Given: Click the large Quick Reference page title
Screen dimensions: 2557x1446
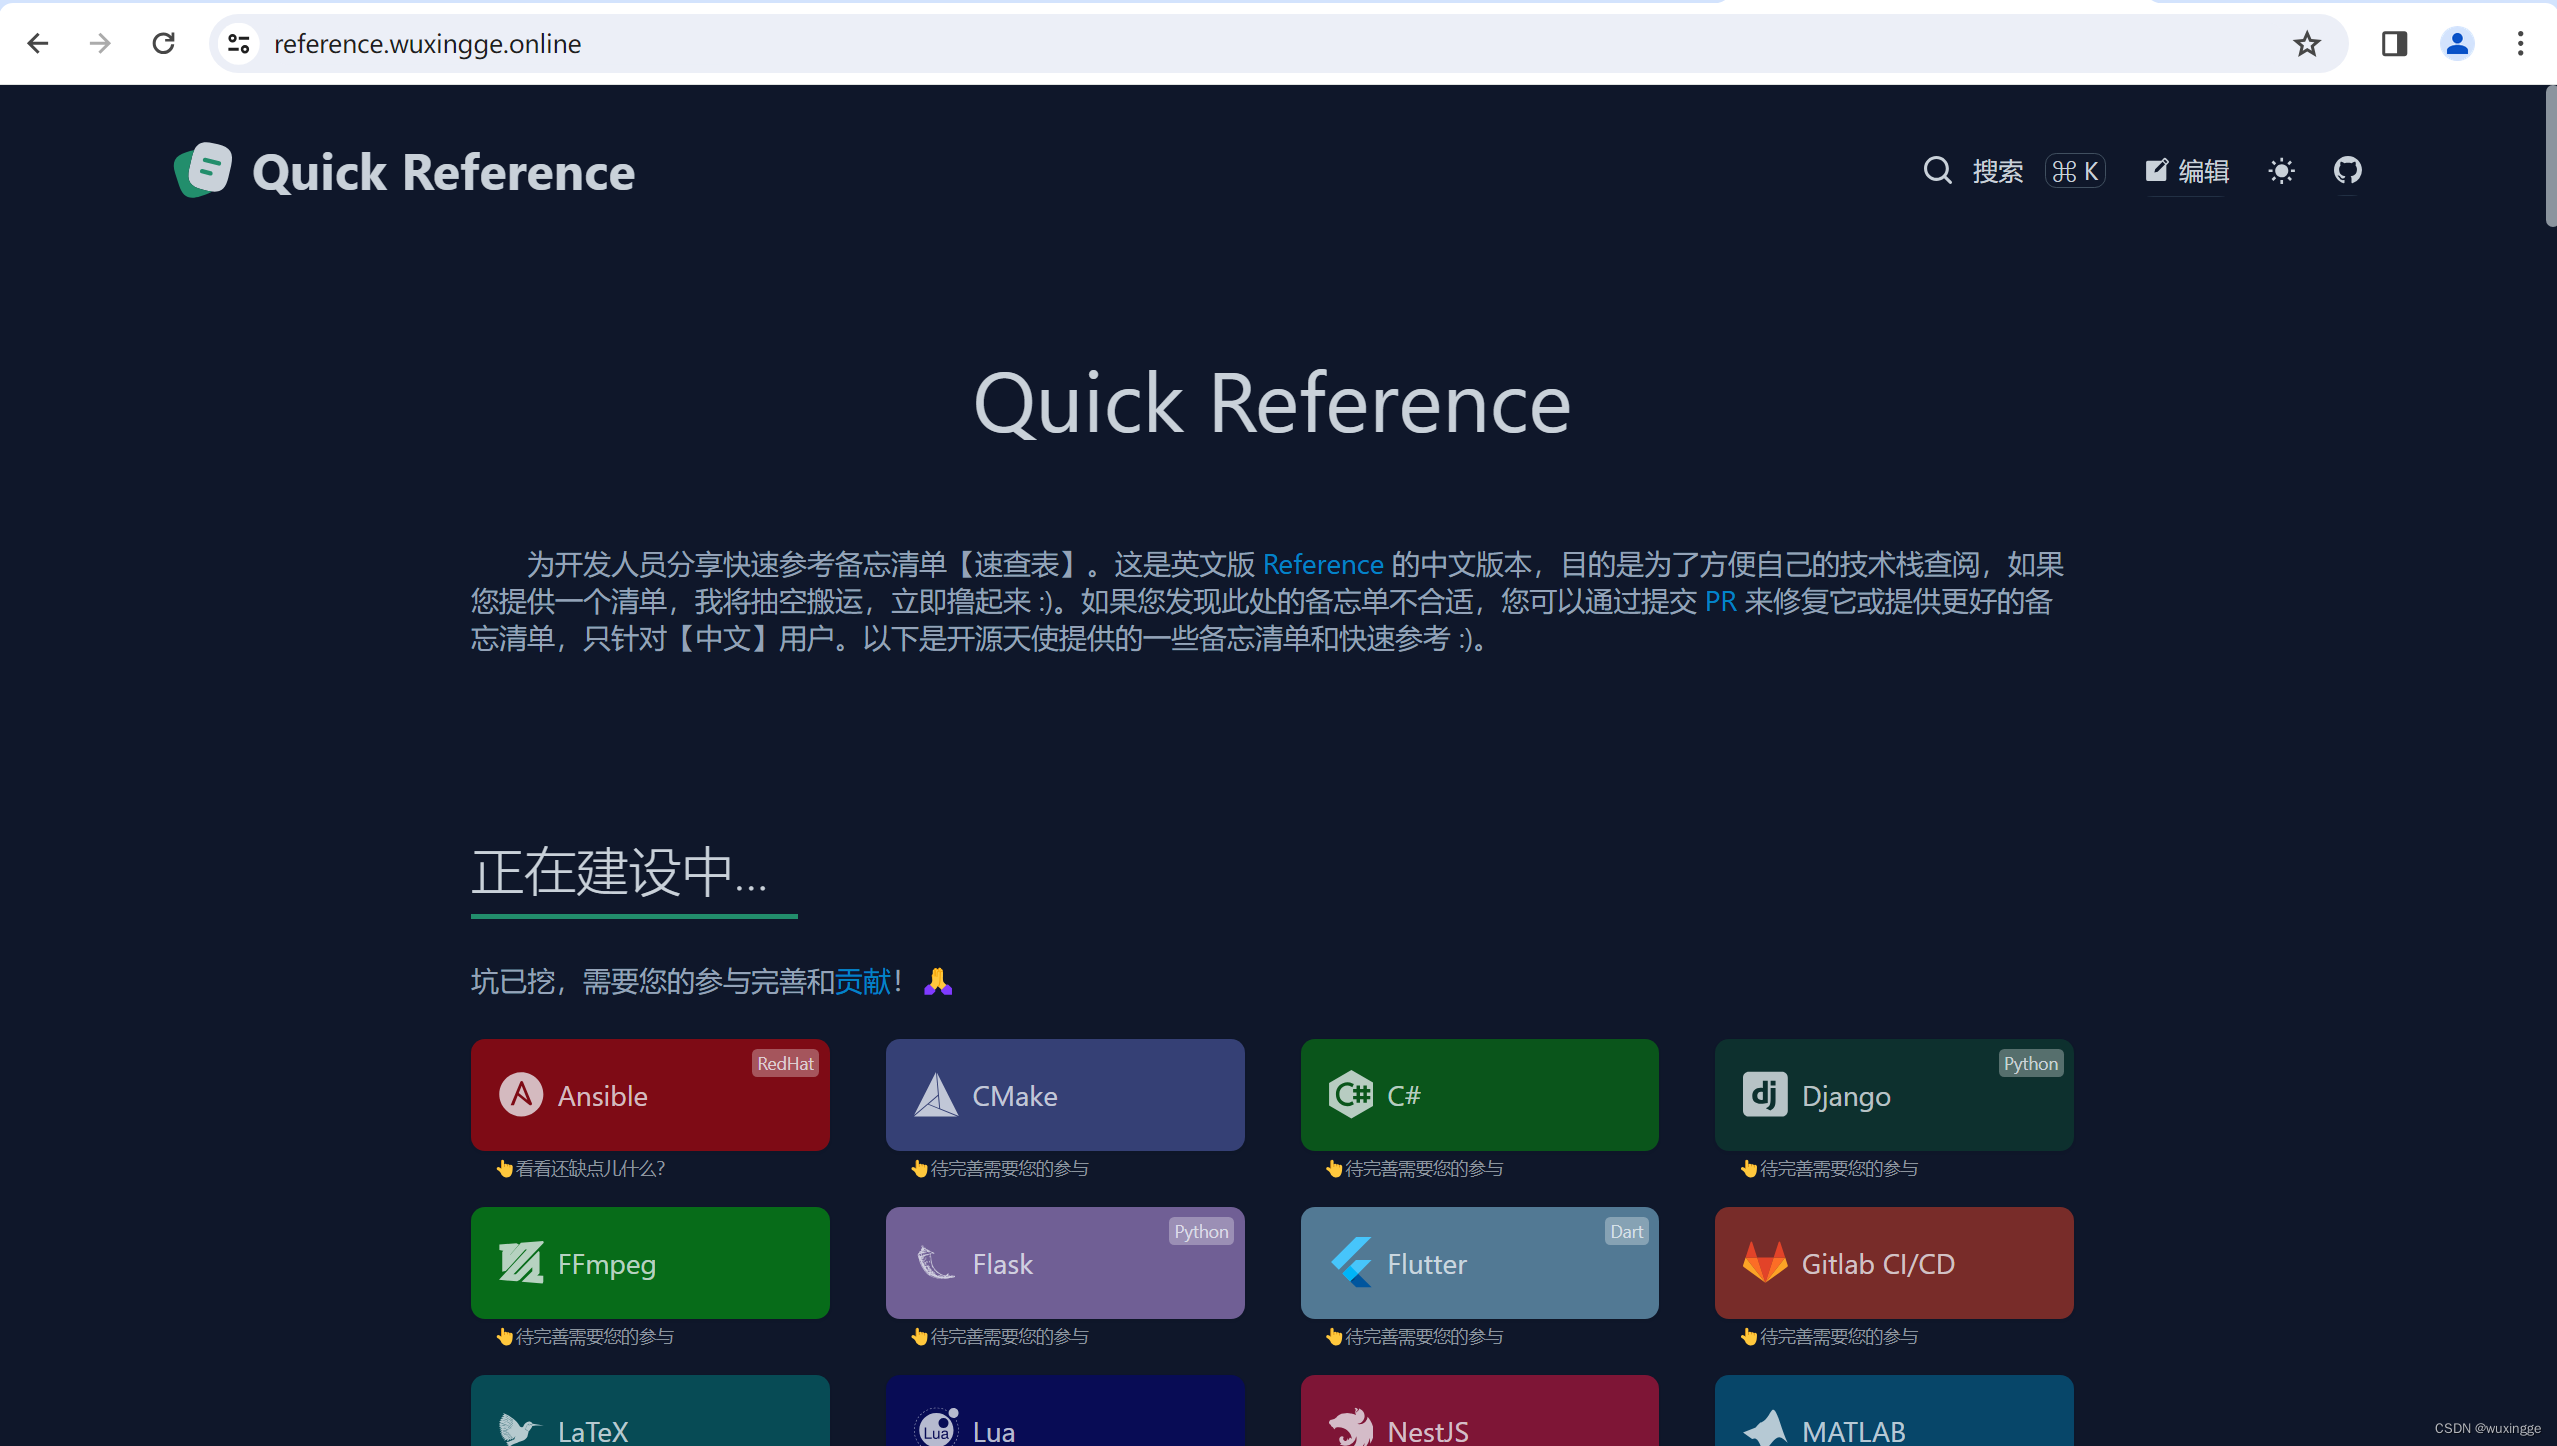Looking at the screenshot, I should (1272, 402).
